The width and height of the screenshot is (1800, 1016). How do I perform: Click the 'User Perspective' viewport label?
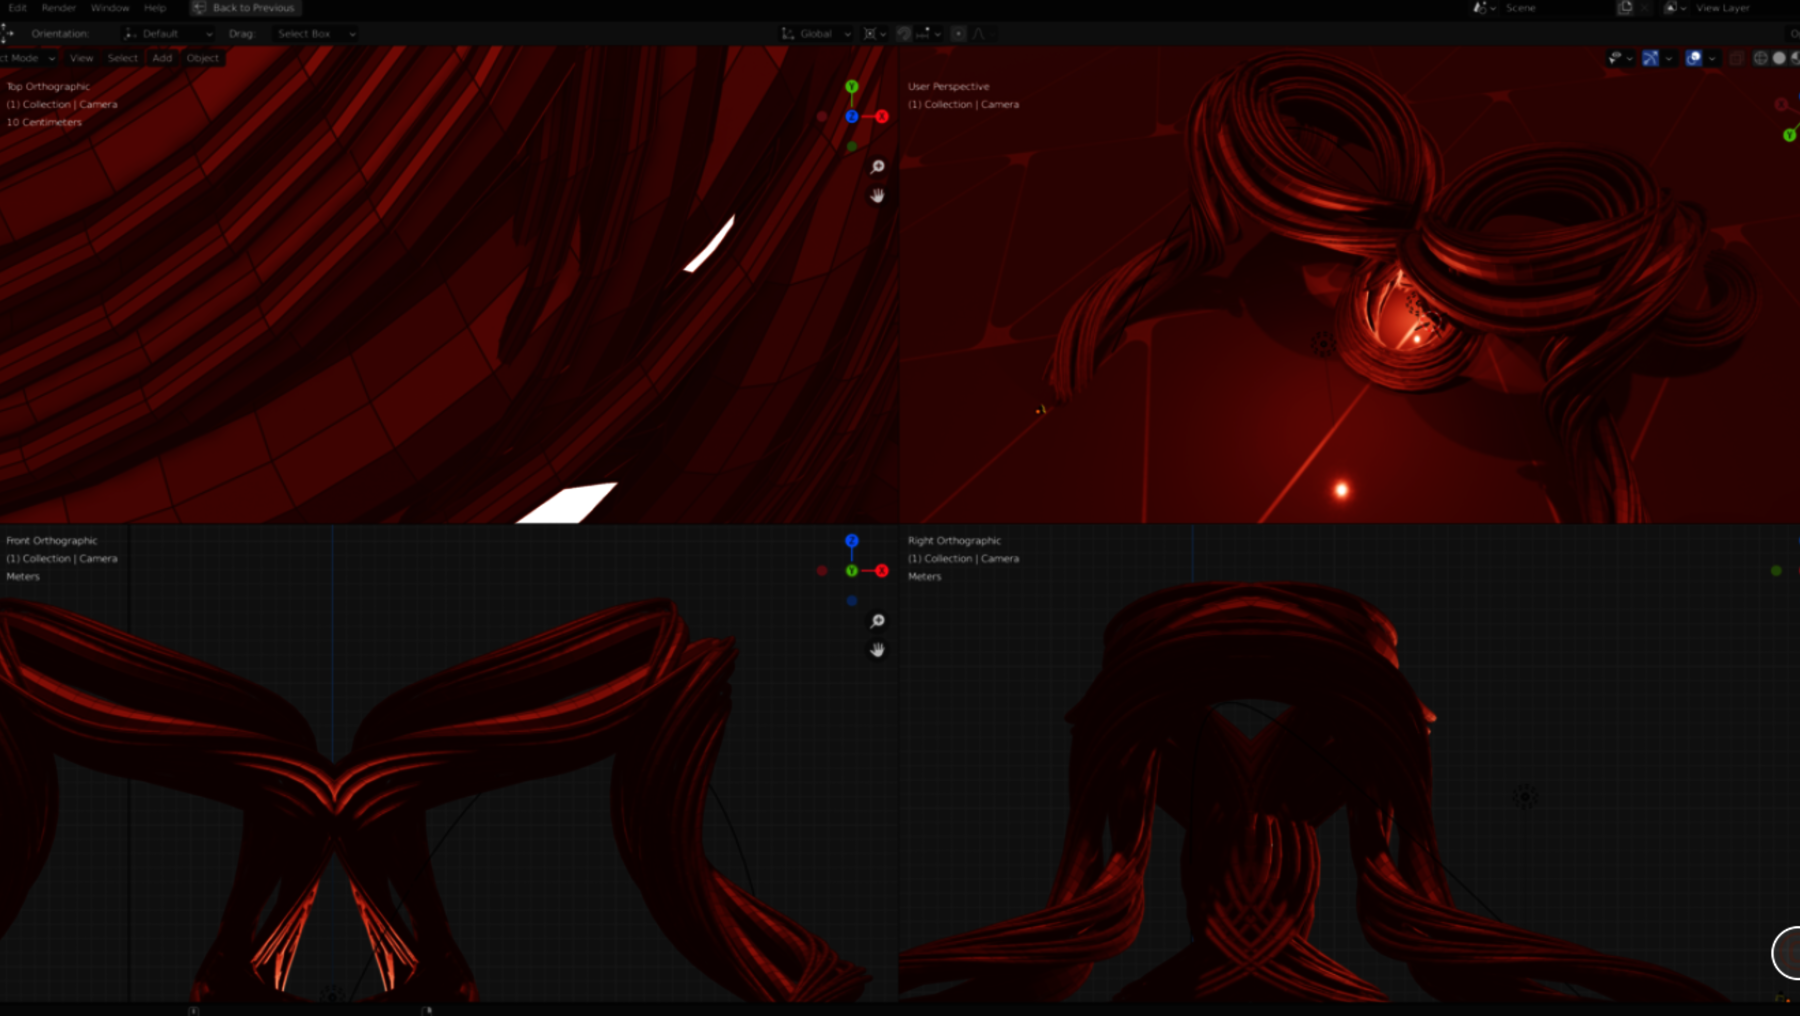[x=948, y=87]
